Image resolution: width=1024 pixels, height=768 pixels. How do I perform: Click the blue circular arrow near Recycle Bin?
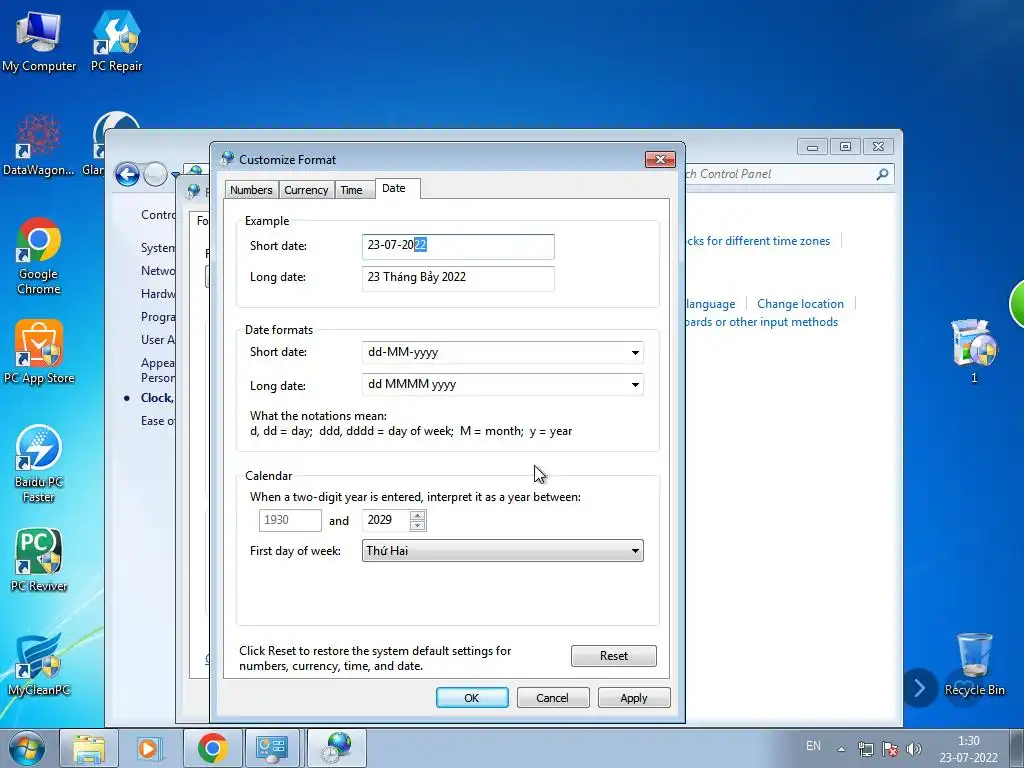pos(920,688)
